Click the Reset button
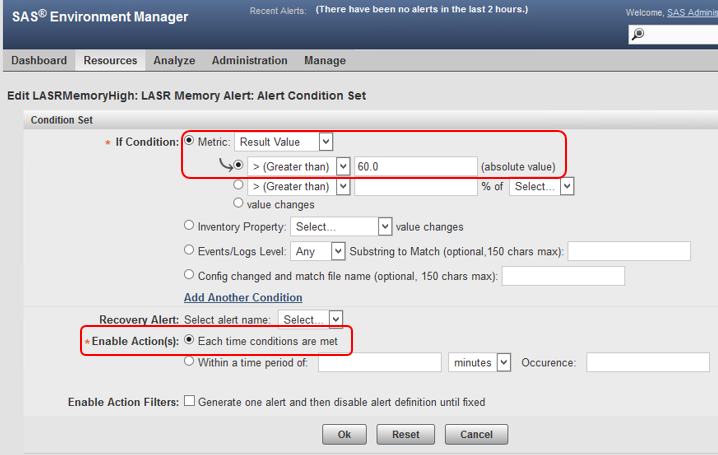Screen dimensions: 718x455 tap(406, 434)
